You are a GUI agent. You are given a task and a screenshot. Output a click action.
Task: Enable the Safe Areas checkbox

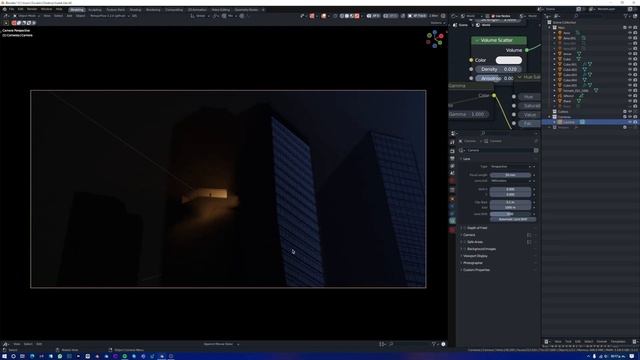tap(465, 242)
